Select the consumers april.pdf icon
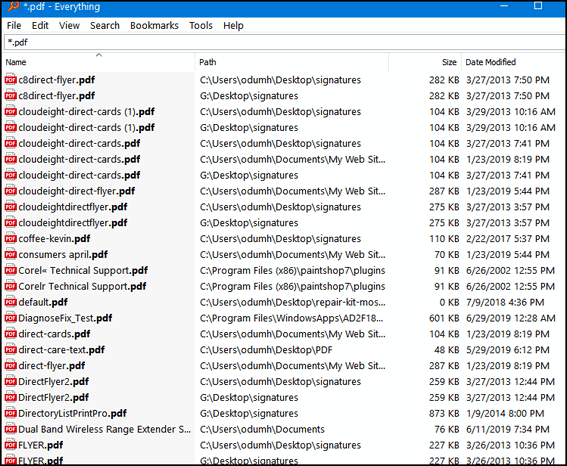Screen dimensions: 567x466 10,255
